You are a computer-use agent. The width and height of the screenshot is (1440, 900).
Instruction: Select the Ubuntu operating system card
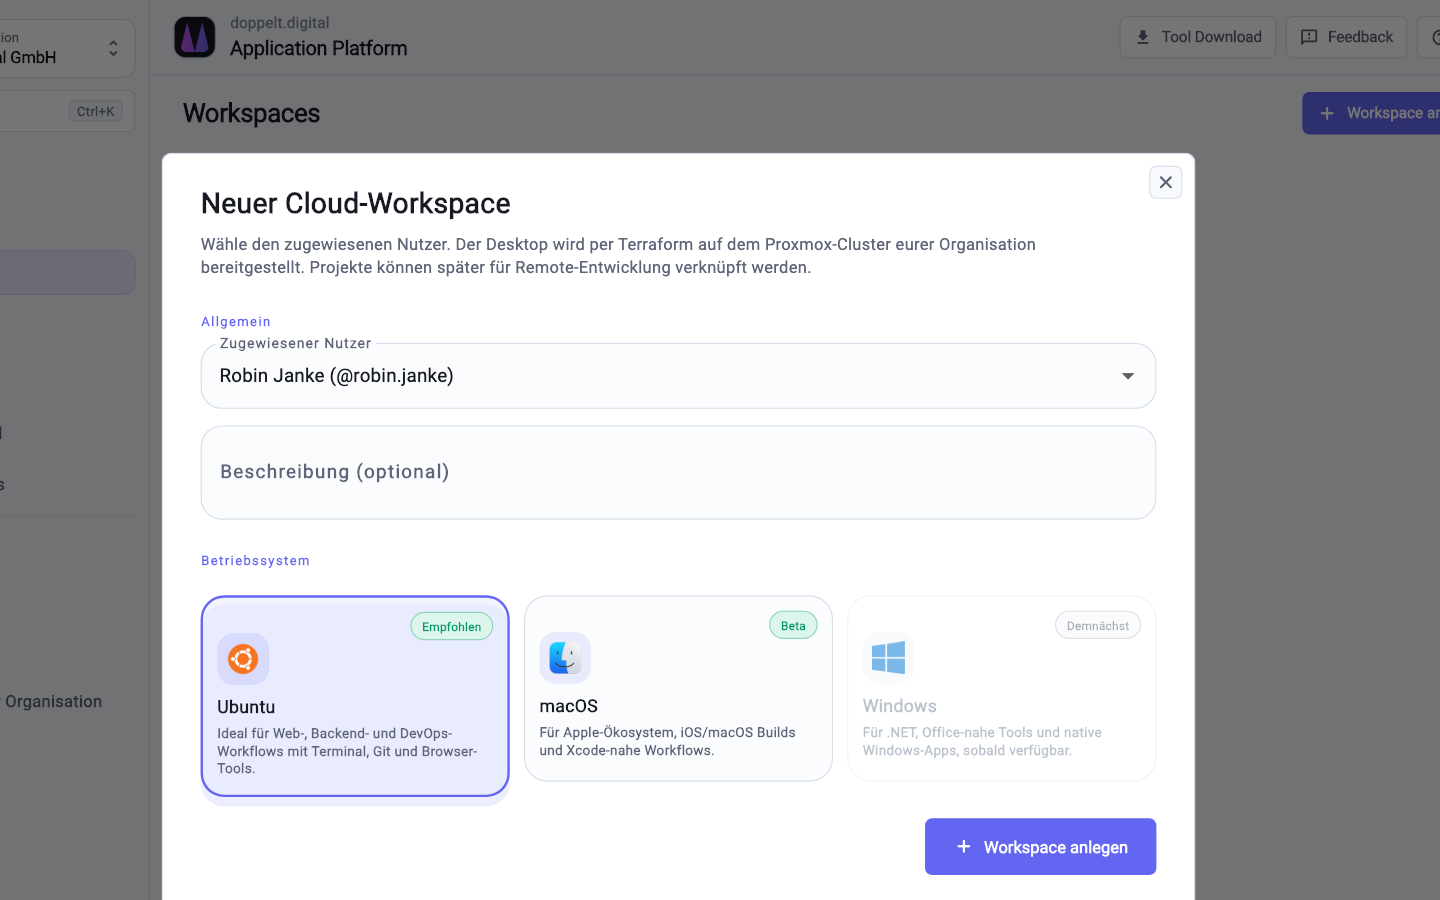tap(355, 696)
